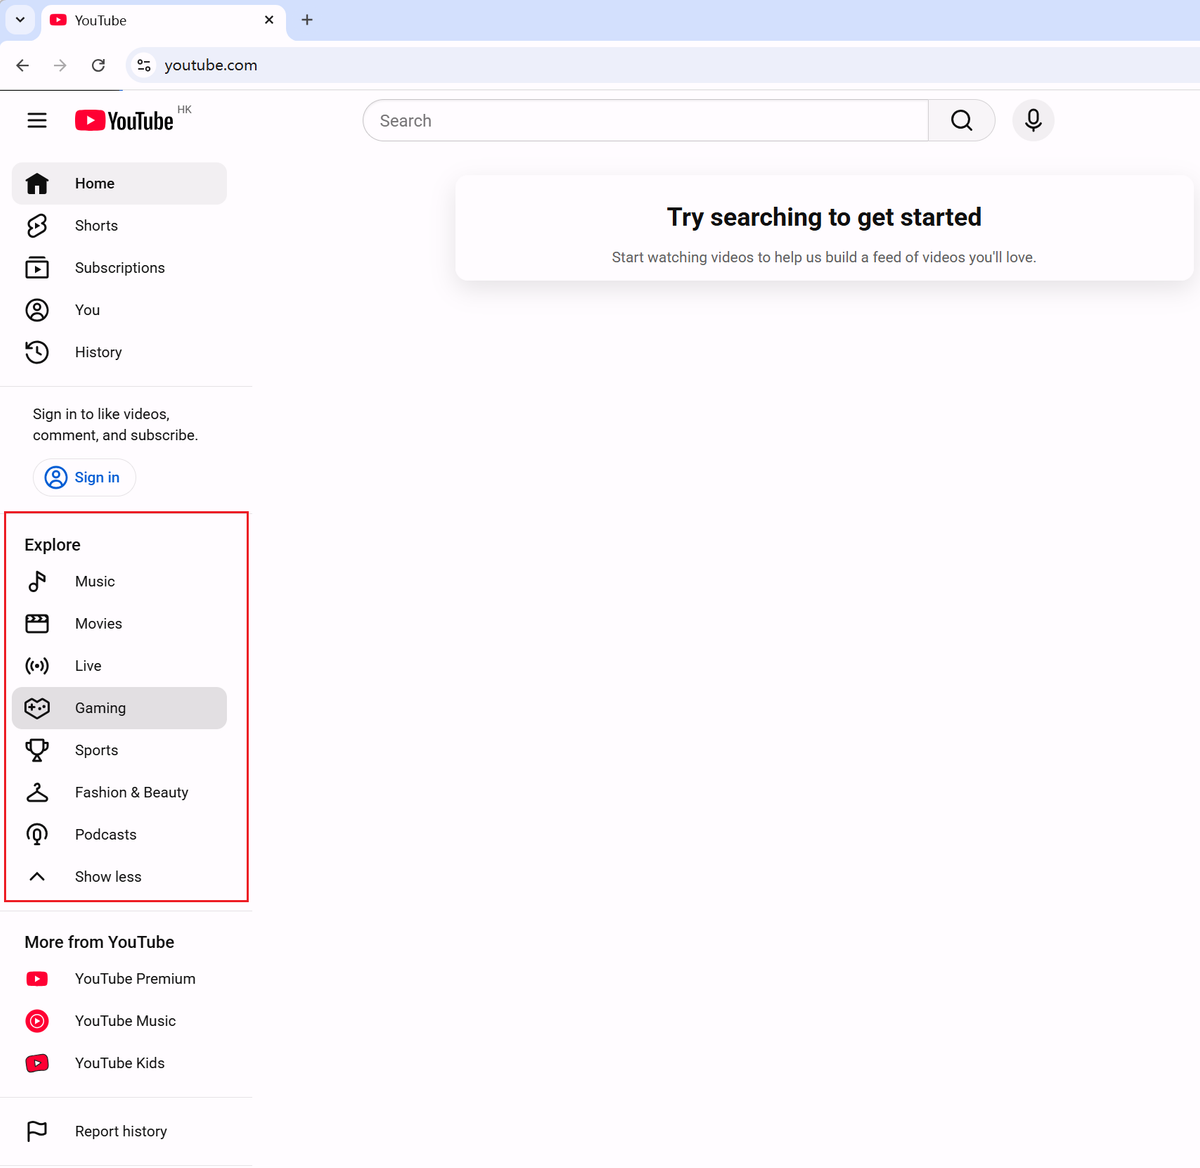The height and width of the screenshot is (1168, 1200).
Task: Click the YouTube Music icon
Action: (x=37, y=1021)
